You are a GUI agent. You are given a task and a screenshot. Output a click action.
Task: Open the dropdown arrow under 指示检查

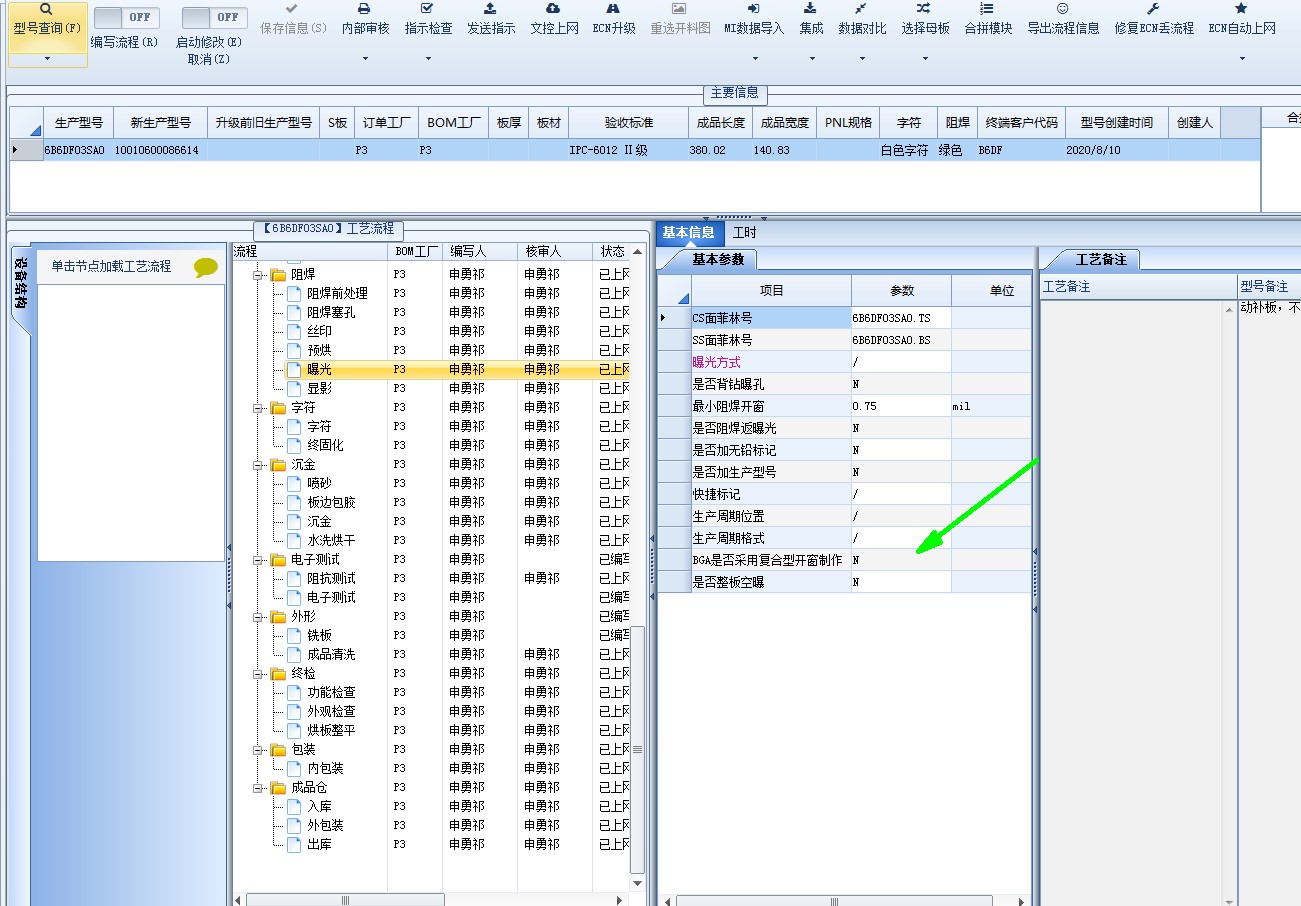point(428,59)
